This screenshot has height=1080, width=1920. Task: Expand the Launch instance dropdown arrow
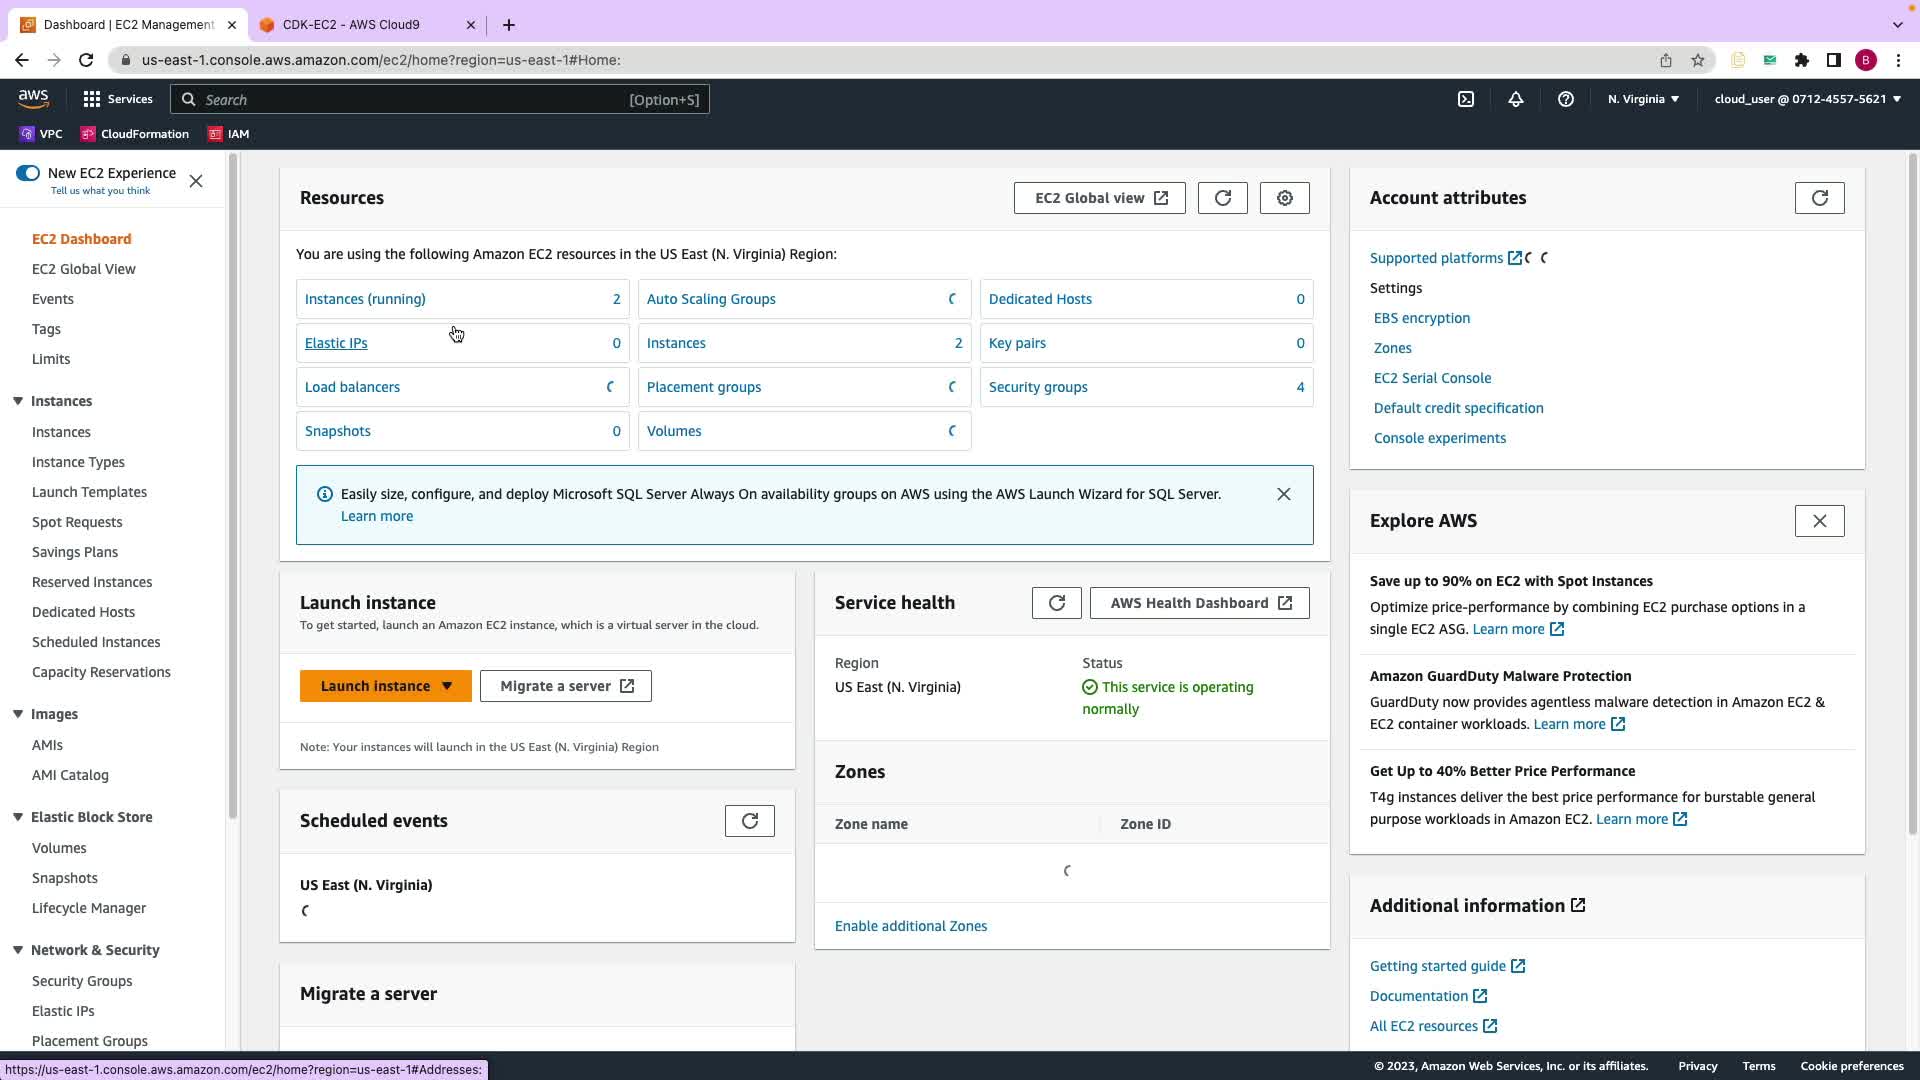pyautogui.click(x=447, y=686)
